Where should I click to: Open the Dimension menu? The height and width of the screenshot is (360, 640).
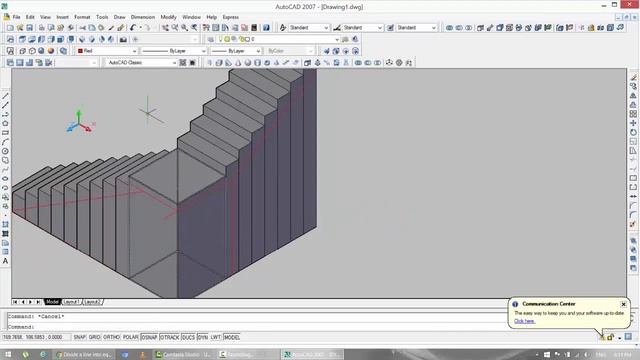143,17
